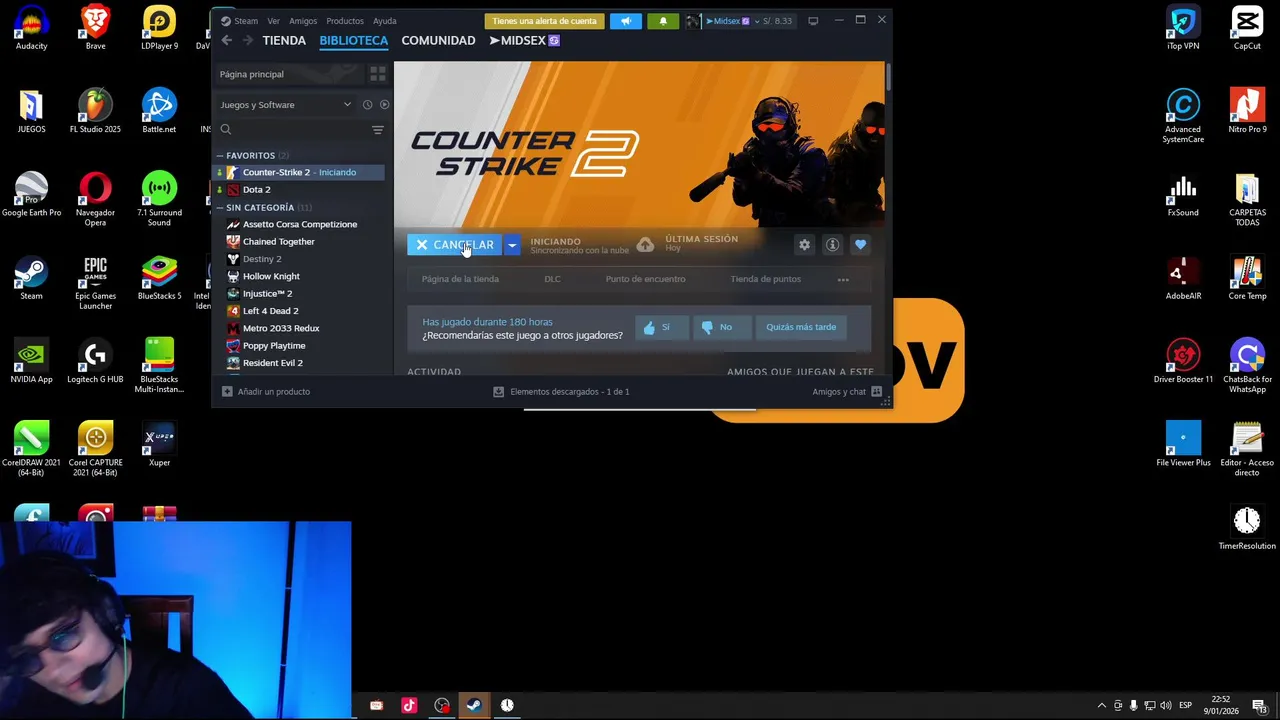The image size is (1280, 720).
Task: Go back with the navigation arrow
Action: (227, 41)
